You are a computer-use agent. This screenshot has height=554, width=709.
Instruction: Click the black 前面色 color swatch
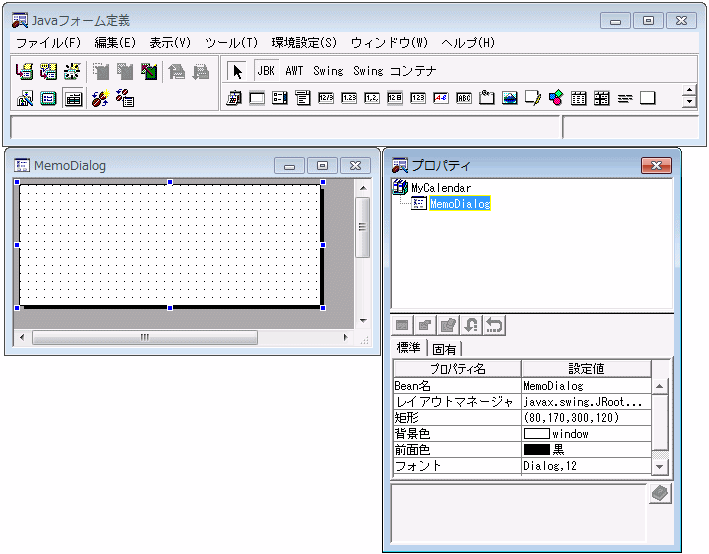coord(536,450)
